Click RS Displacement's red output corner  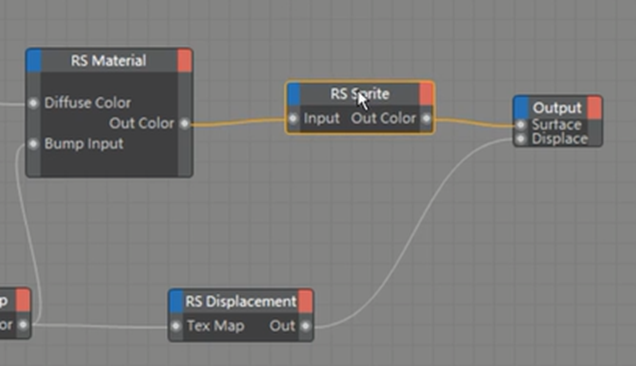305,301
